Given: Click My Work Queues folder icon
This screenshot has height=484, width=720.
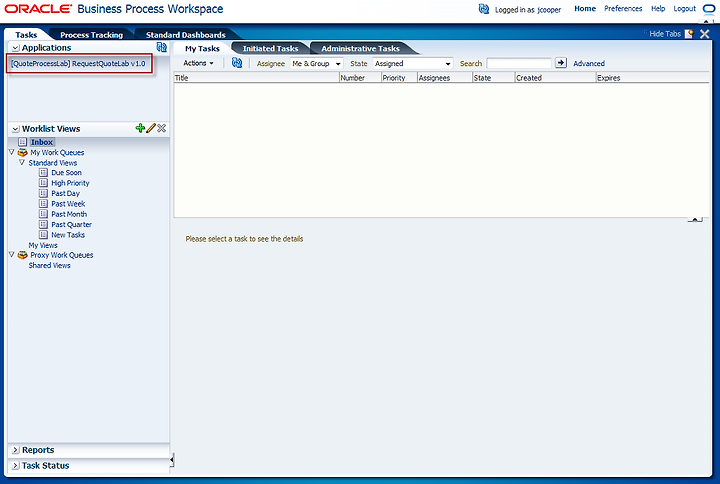Looking at the screenshot, I should [22, 152].
